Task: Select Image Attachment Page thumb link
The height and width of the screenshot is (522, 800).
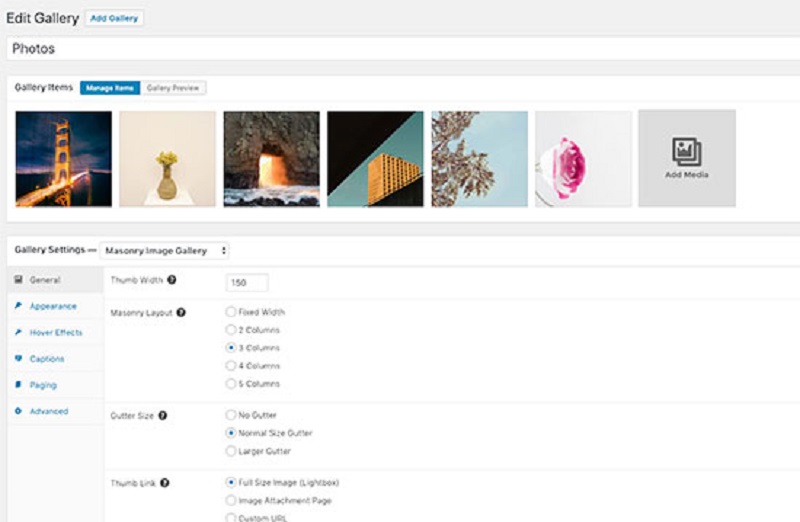Action: pyautogui.click(x=232, y=500)
